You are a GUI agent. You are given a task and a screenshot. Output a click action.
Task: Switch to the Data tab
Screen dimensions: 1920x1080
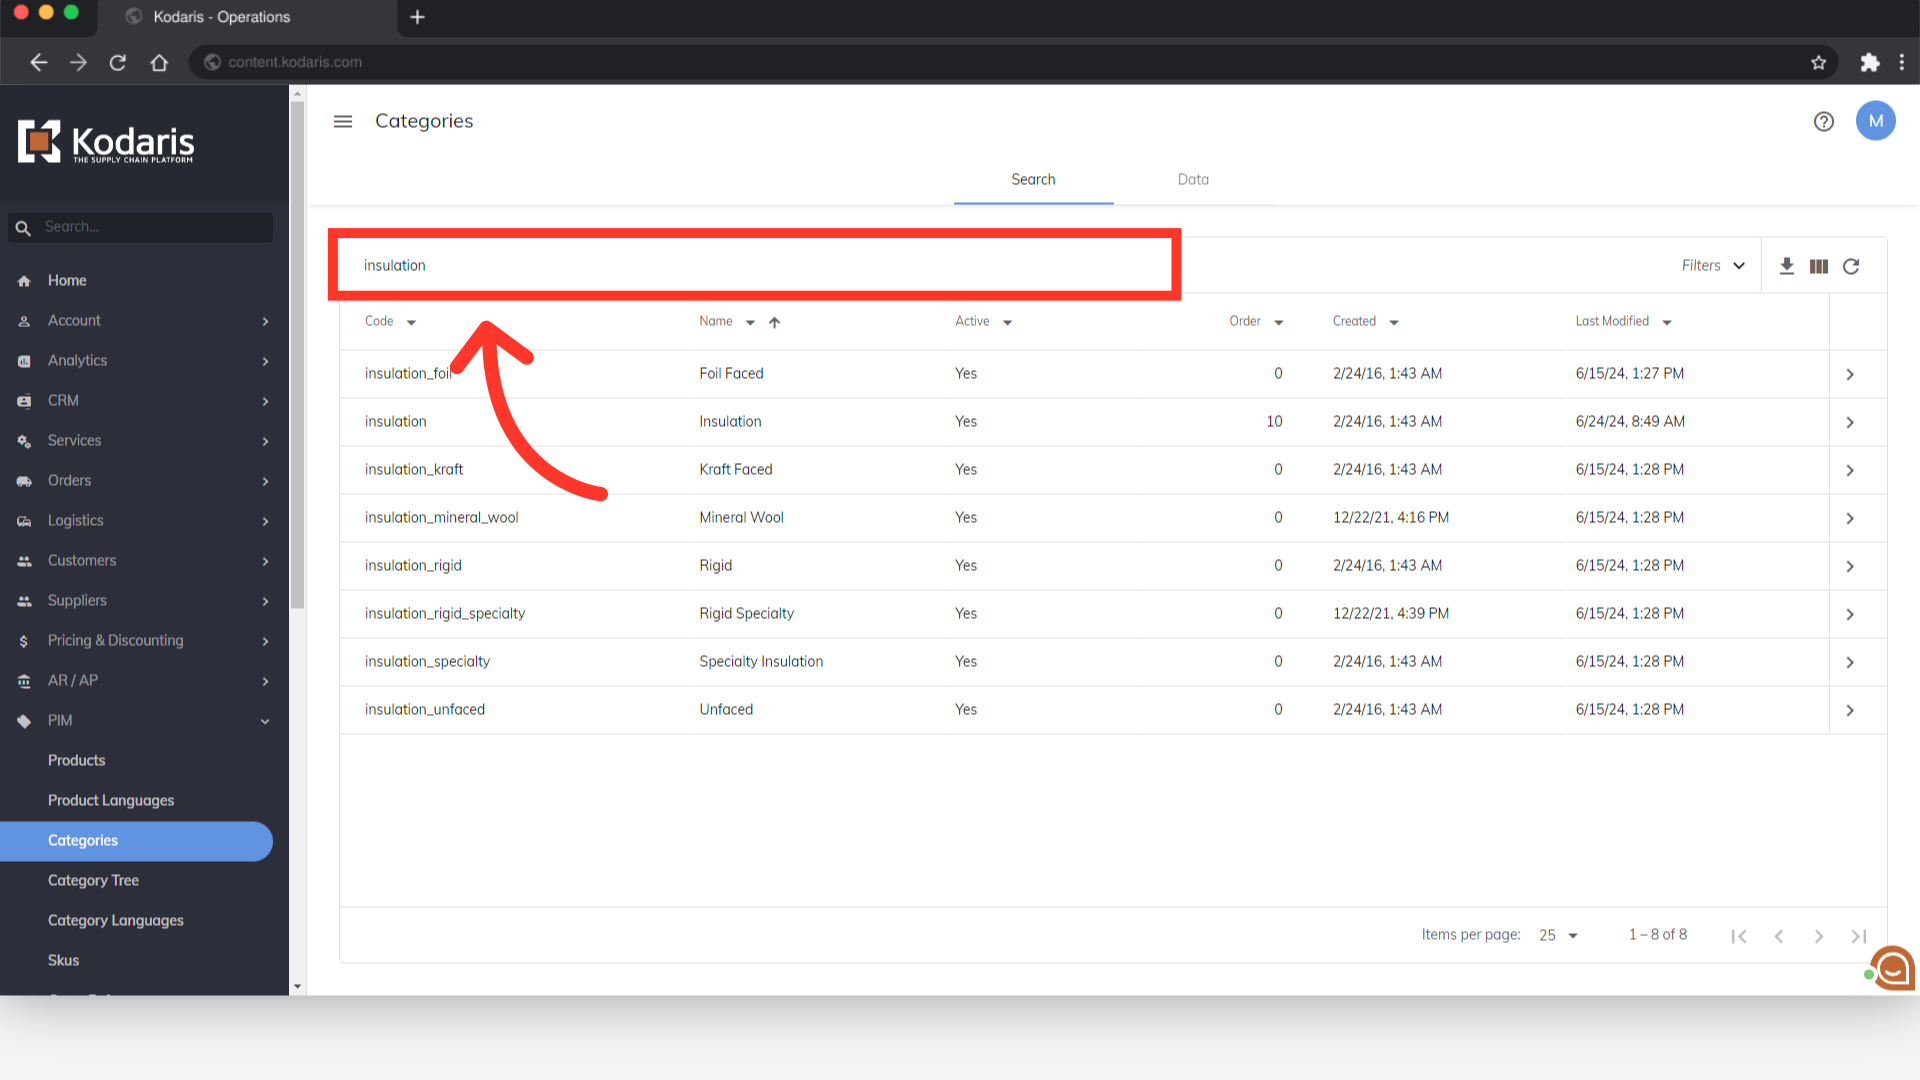[x=1193, y=180]
